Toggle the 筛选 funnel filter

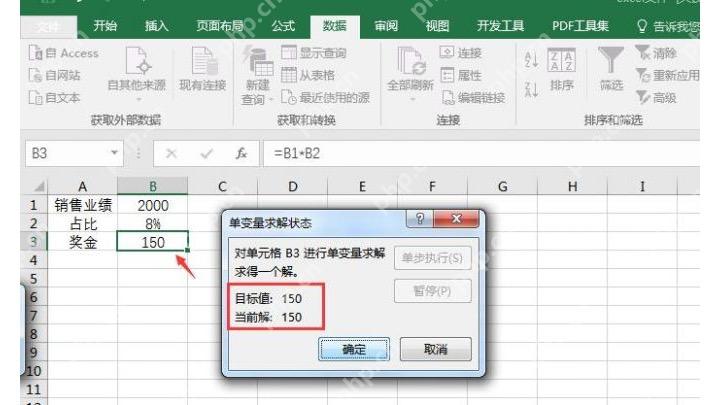pyautogui.click(x=611, y=69)
